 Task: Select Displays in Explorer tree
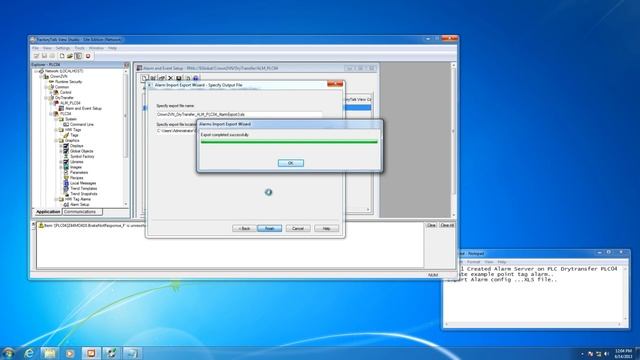click(x=76, y=146)
